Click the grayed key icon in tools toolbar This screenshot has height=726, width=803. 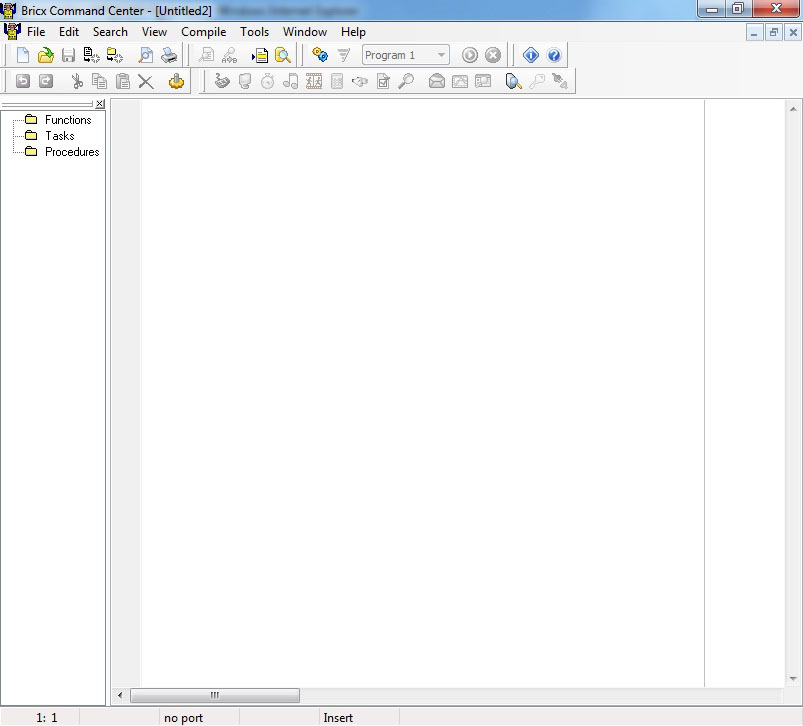[x=537, y=81]
